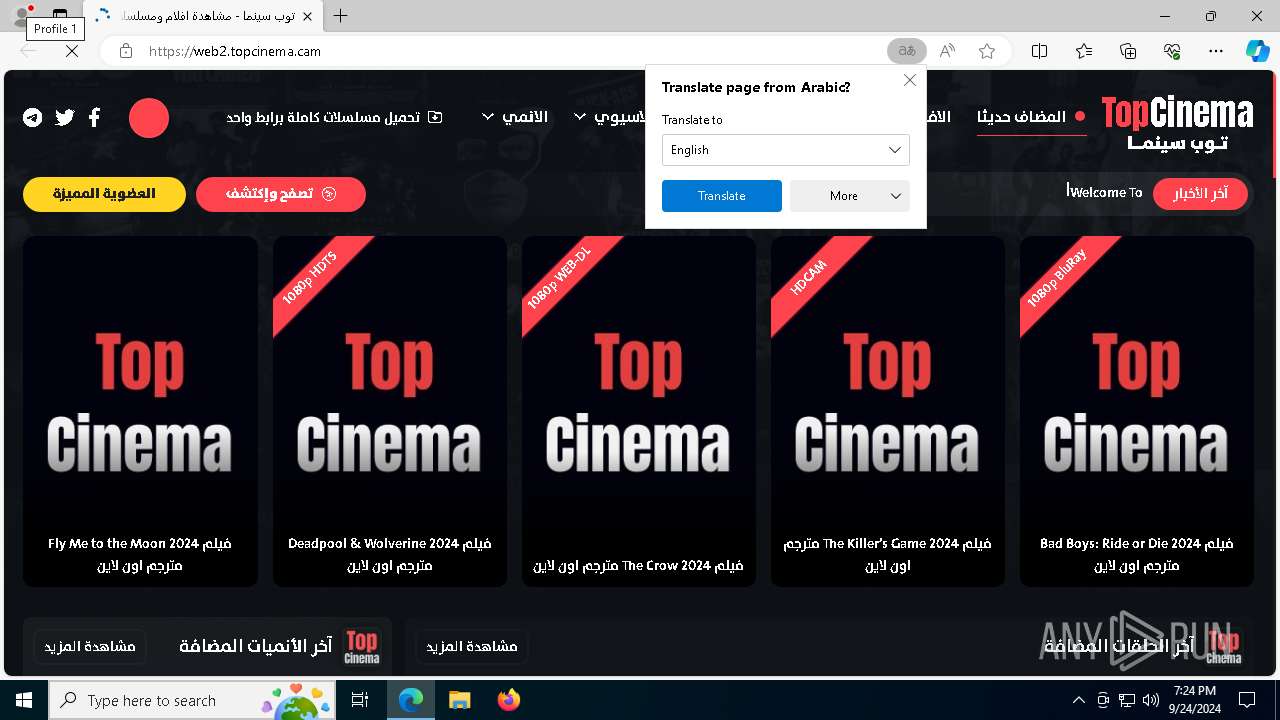Open the Copilot sidebar icon
The width and height of the screenshot is (1280, 720).
(x=1258, y=51)
